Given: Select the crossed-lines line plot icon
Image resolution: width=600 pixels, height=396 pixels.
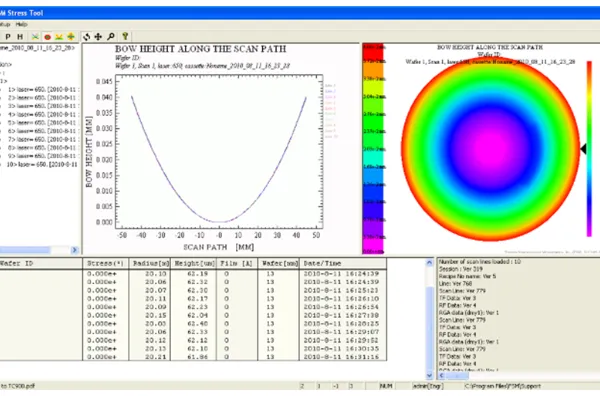Looking at the screenshot, I should [x=35, y=37].
